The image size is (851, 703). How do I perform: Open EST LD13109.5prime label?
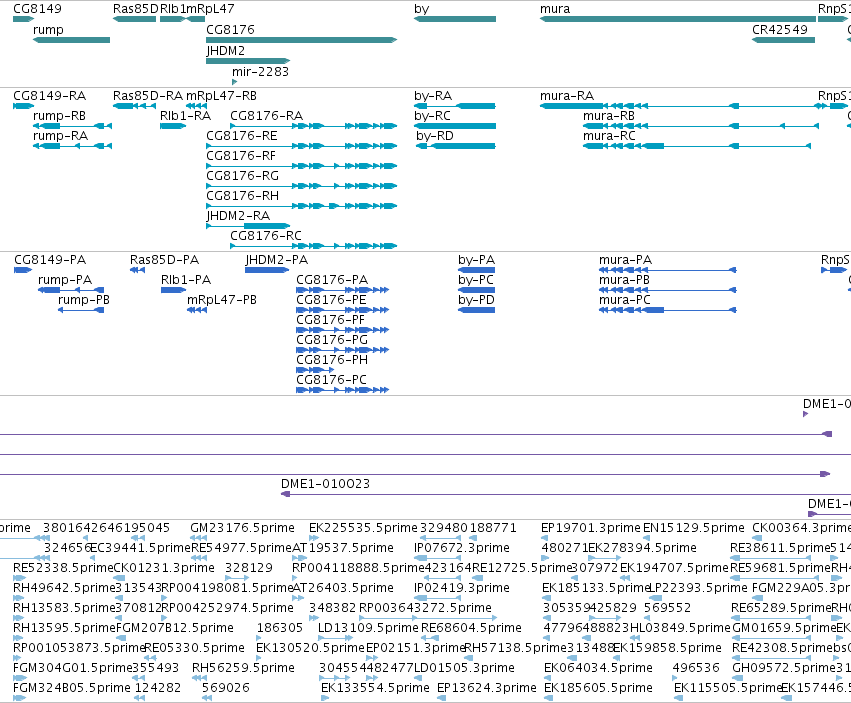[x=369, y=628]
